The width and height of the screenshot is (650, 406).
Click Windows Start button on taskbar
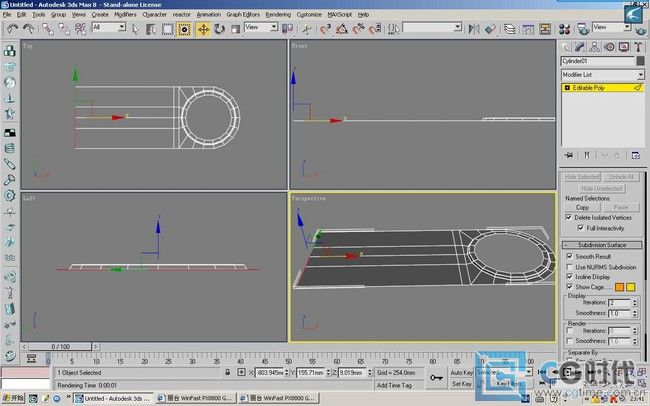13,399
